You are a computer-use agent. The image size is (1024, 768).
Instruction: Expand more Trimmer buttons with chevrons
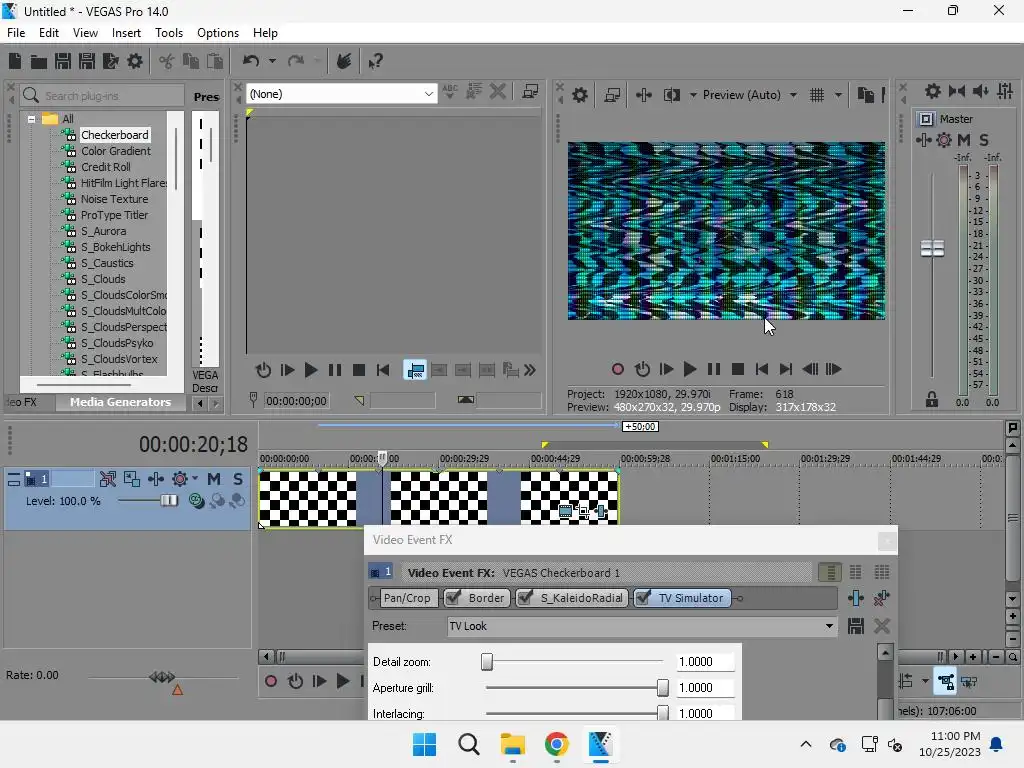[x=530, y=370]
